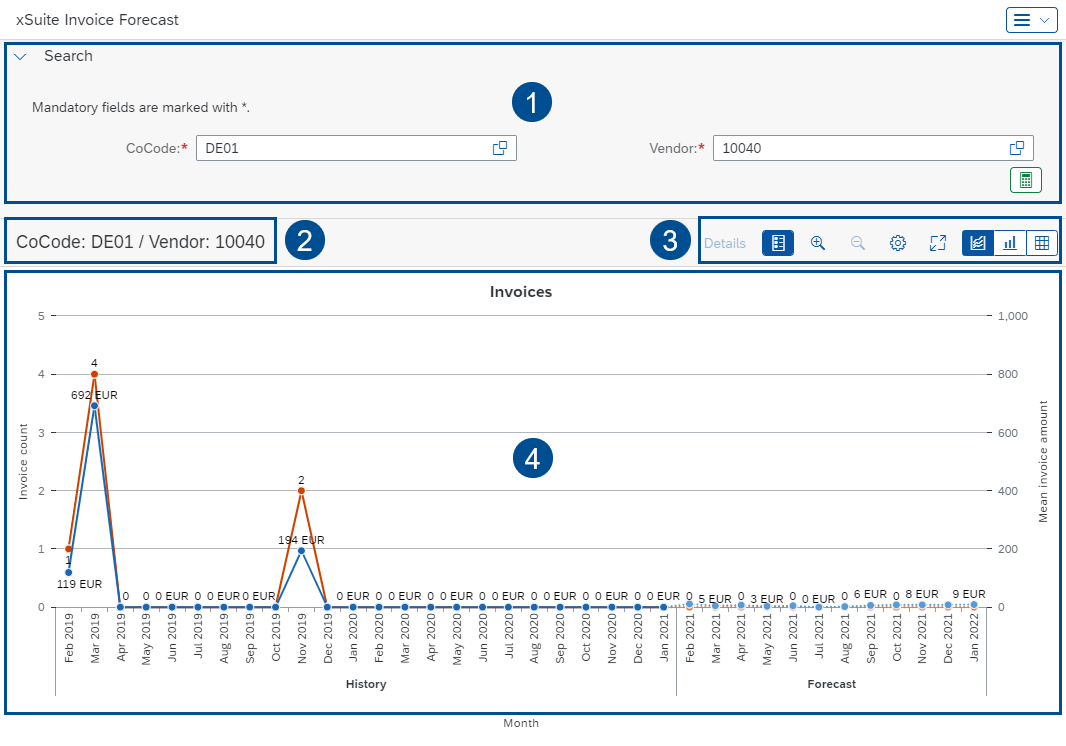Activate the combined chart type button

pos(976,242)
